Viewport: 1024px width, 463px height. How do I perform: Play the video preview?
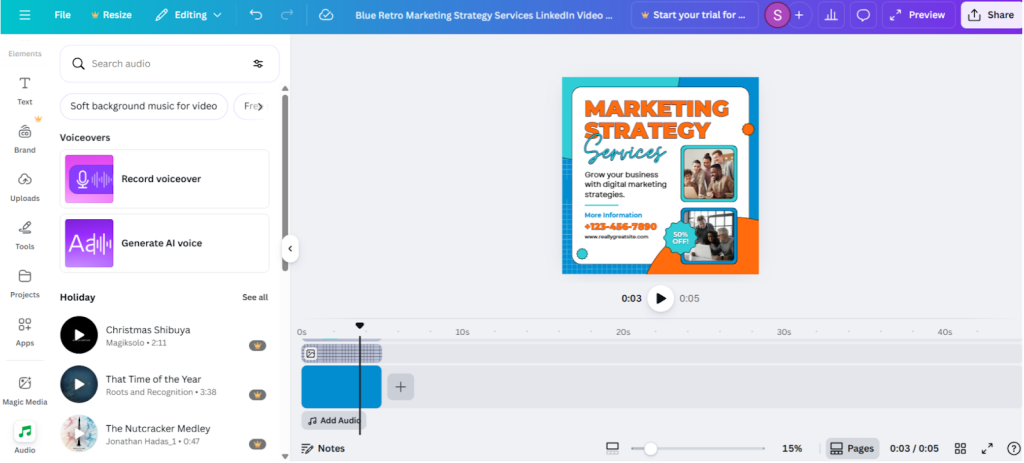[x=661, y=298]
